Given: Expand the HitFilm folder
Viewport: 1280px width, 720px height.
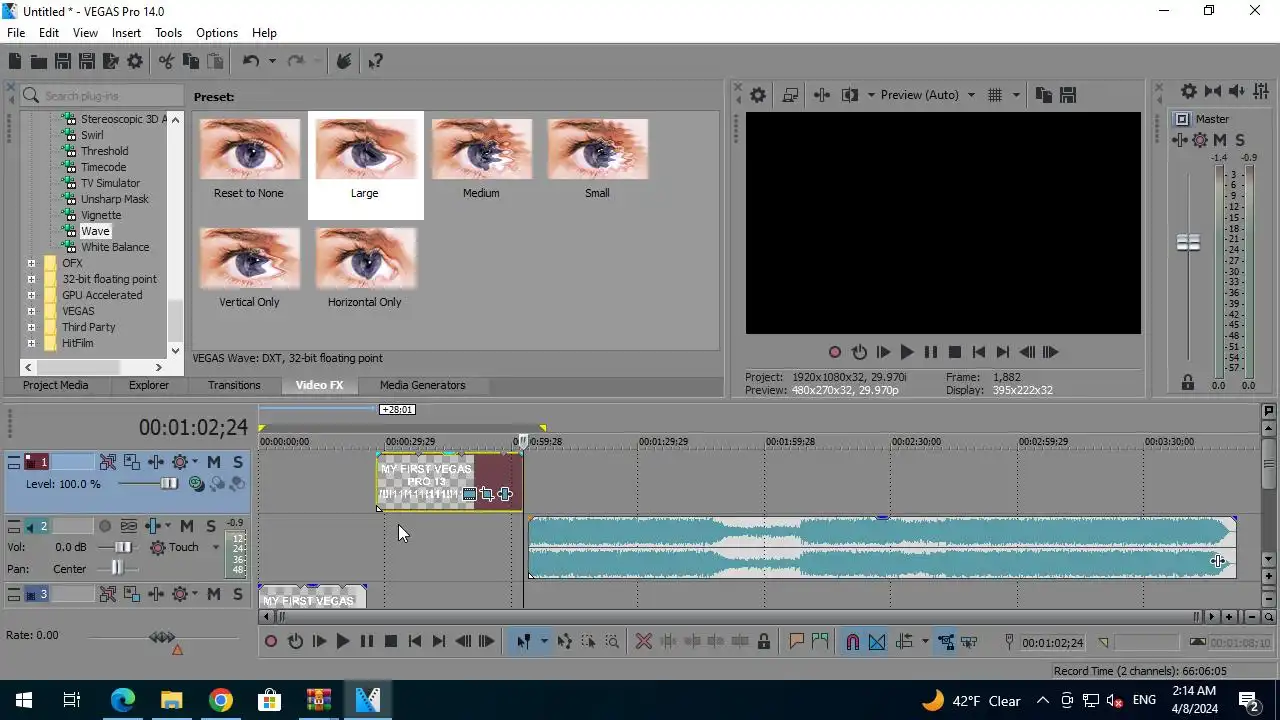Looking at the screenshot, I should point(31,343).
